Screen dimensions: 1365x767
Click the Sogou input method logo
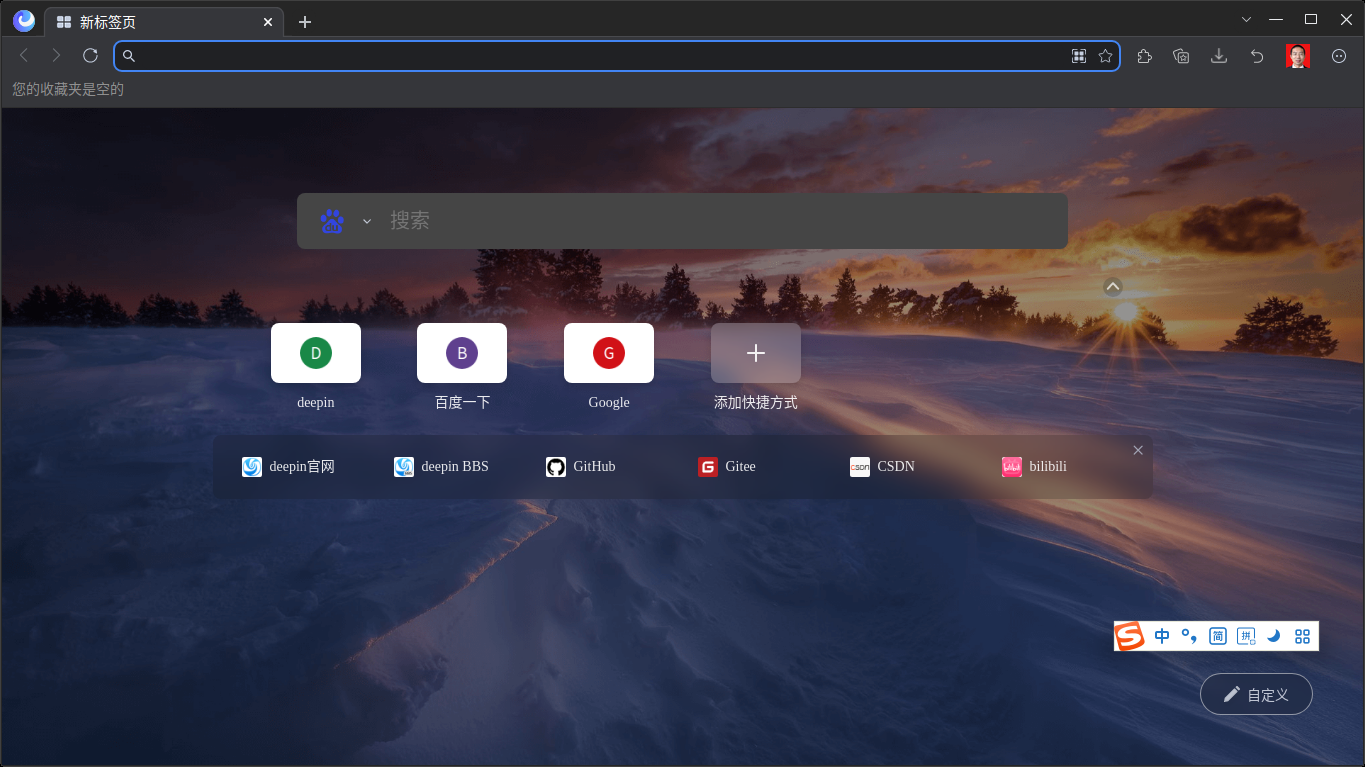click(1130, 636)
